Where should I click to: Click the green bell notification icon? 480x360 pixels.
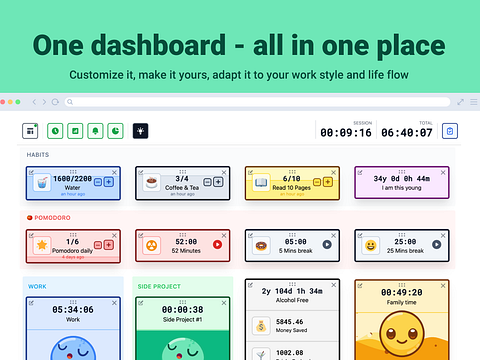pos(95,131)
